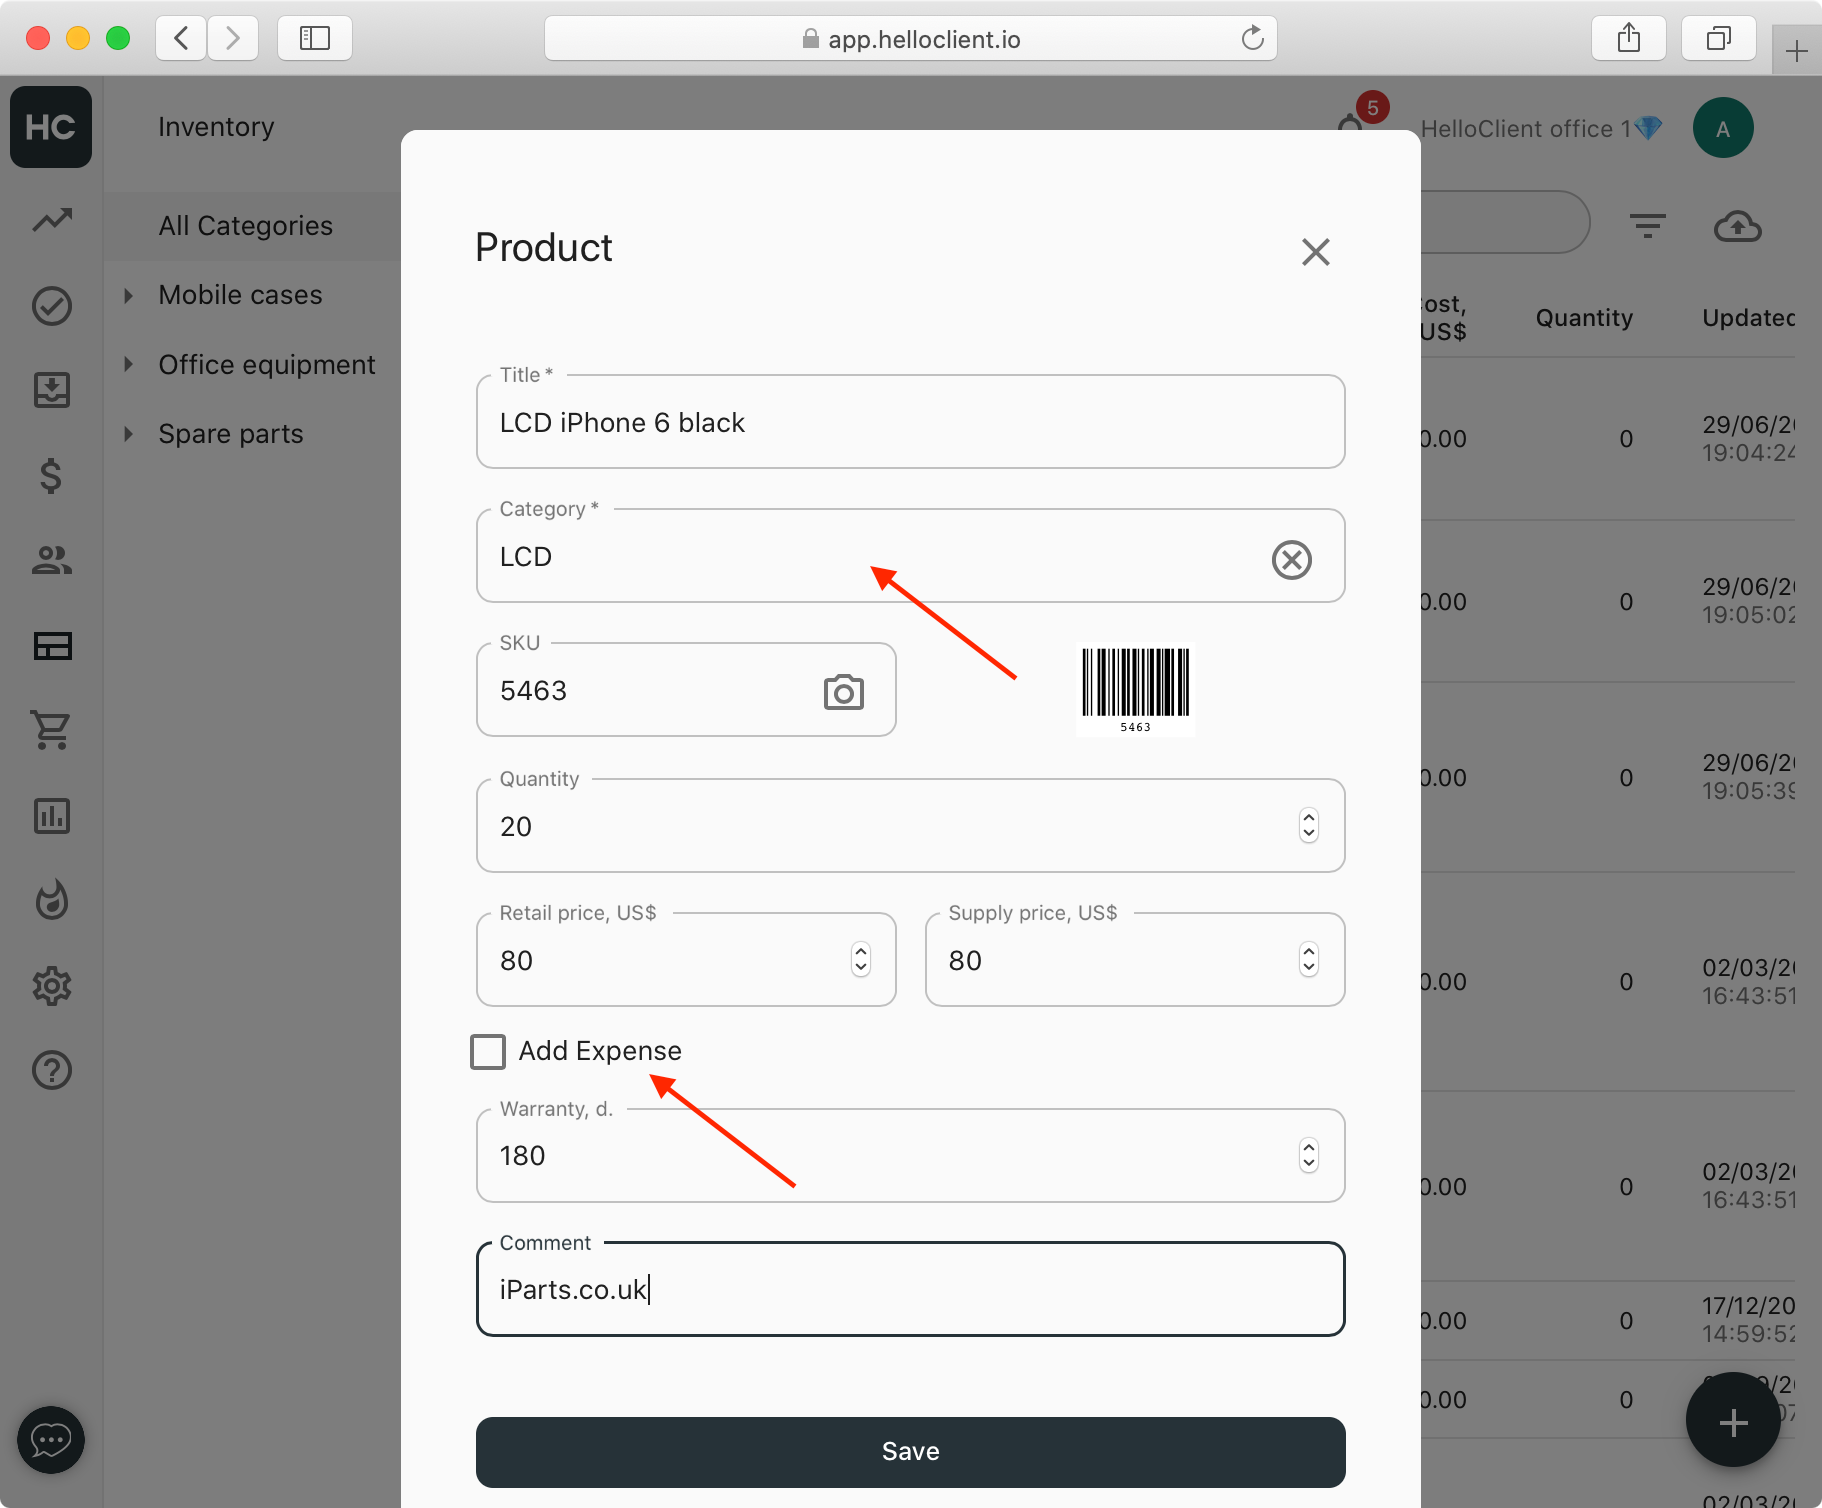Click the Safari address bar
The width and height of the screenshot is (1822, 1508).
911,39
